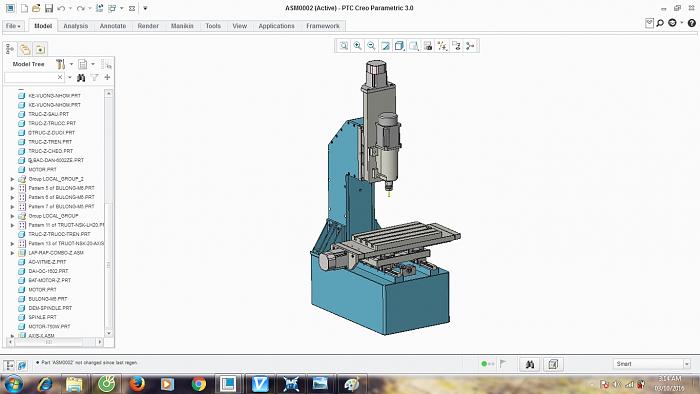
Task: Zoom in on the graphics view
Action: click(358, 46)
